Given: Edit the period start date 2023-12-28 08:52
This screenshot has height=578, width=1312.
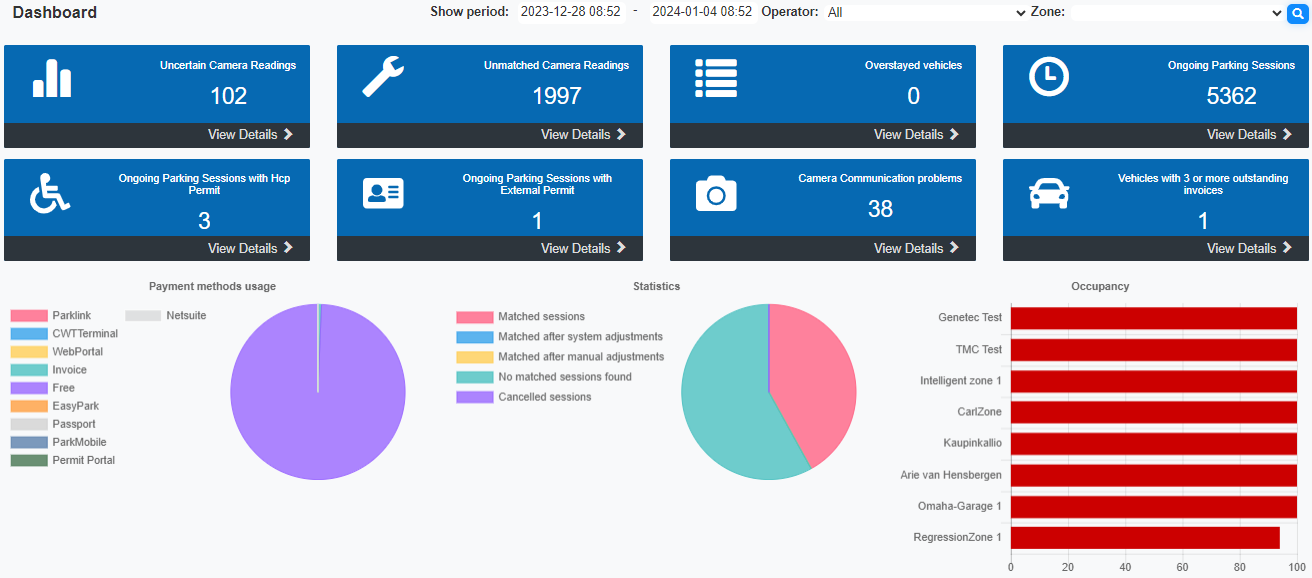Looking at the screenshot, I should point(571,12).
